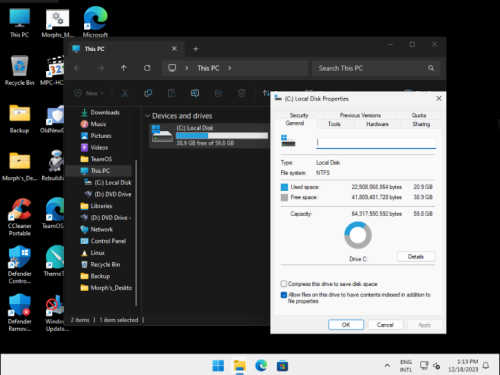Click the navigation pane scrollbar
Screen dimensions: 500x375
136,233
